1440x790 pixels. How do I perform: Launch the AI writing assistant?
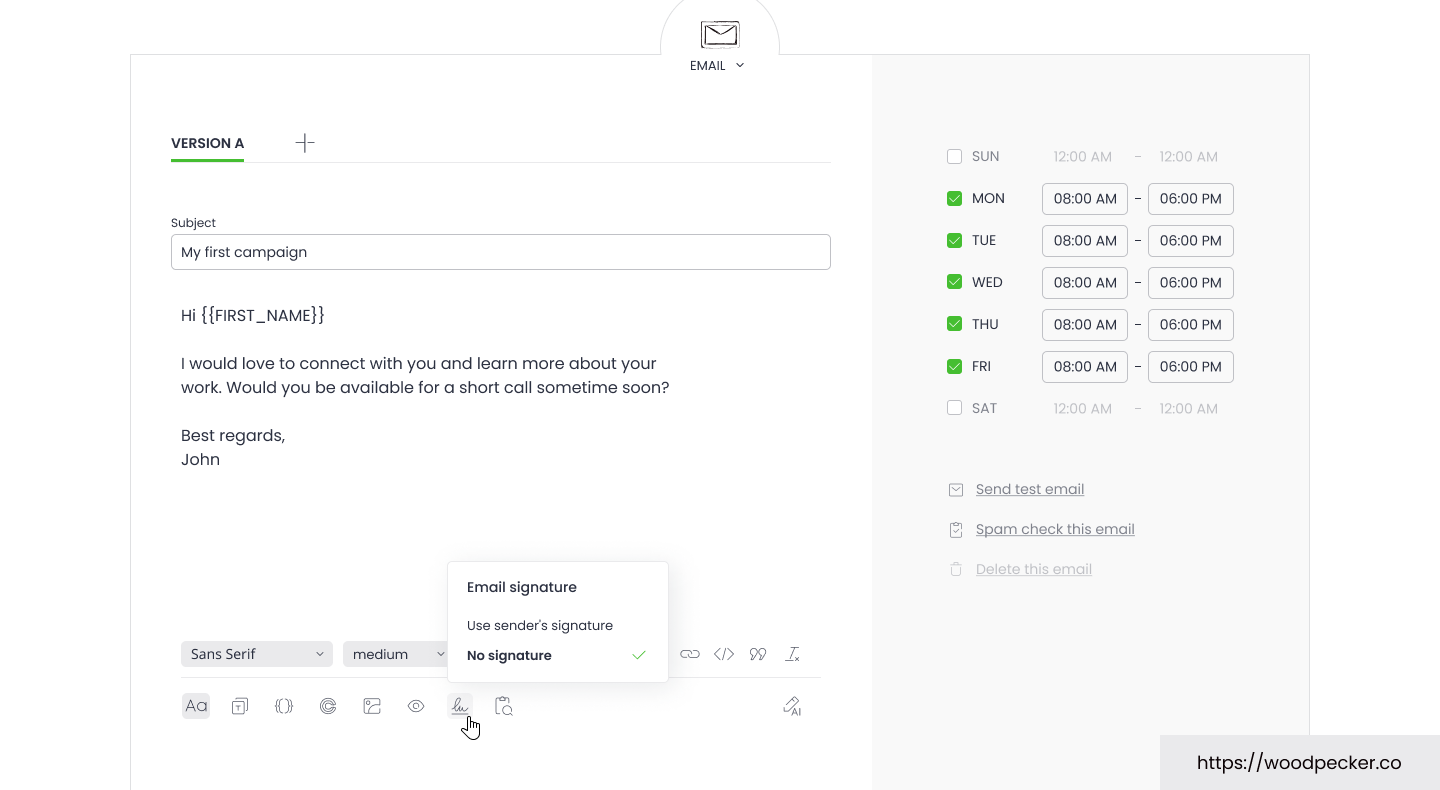pos(791,706)
